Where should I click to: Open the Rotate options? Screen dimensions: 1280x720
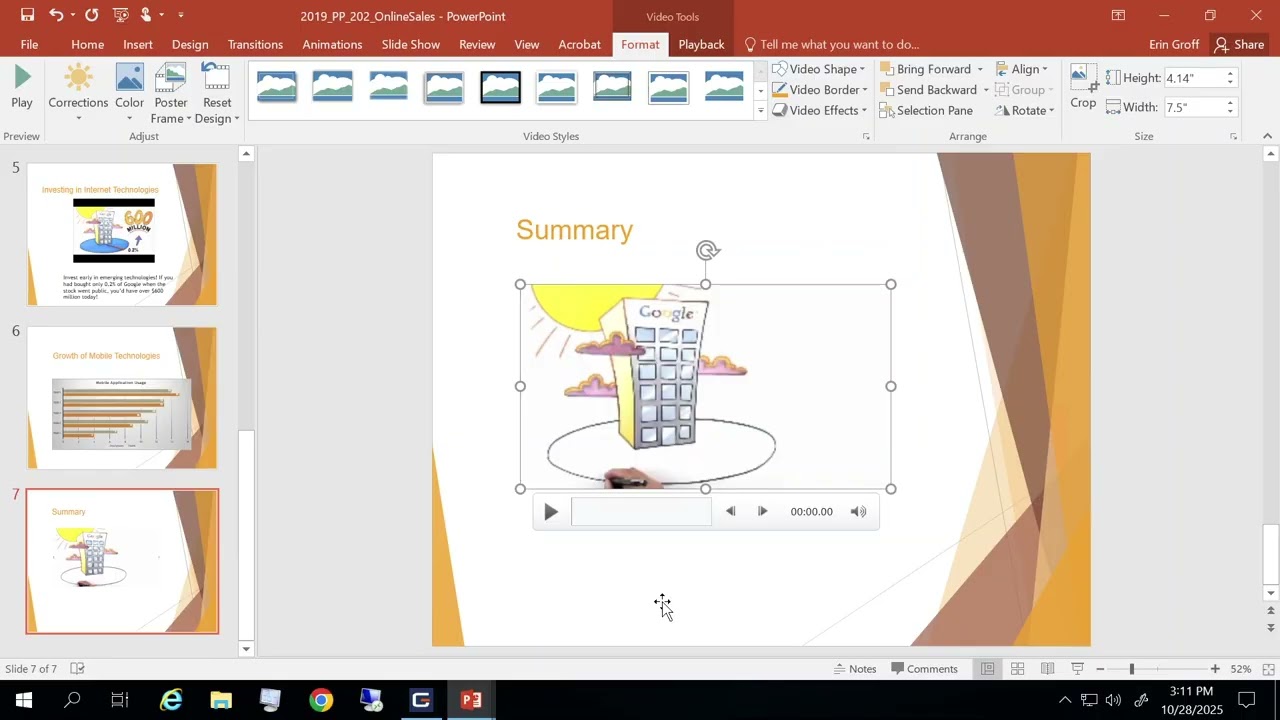point(1024,110)
